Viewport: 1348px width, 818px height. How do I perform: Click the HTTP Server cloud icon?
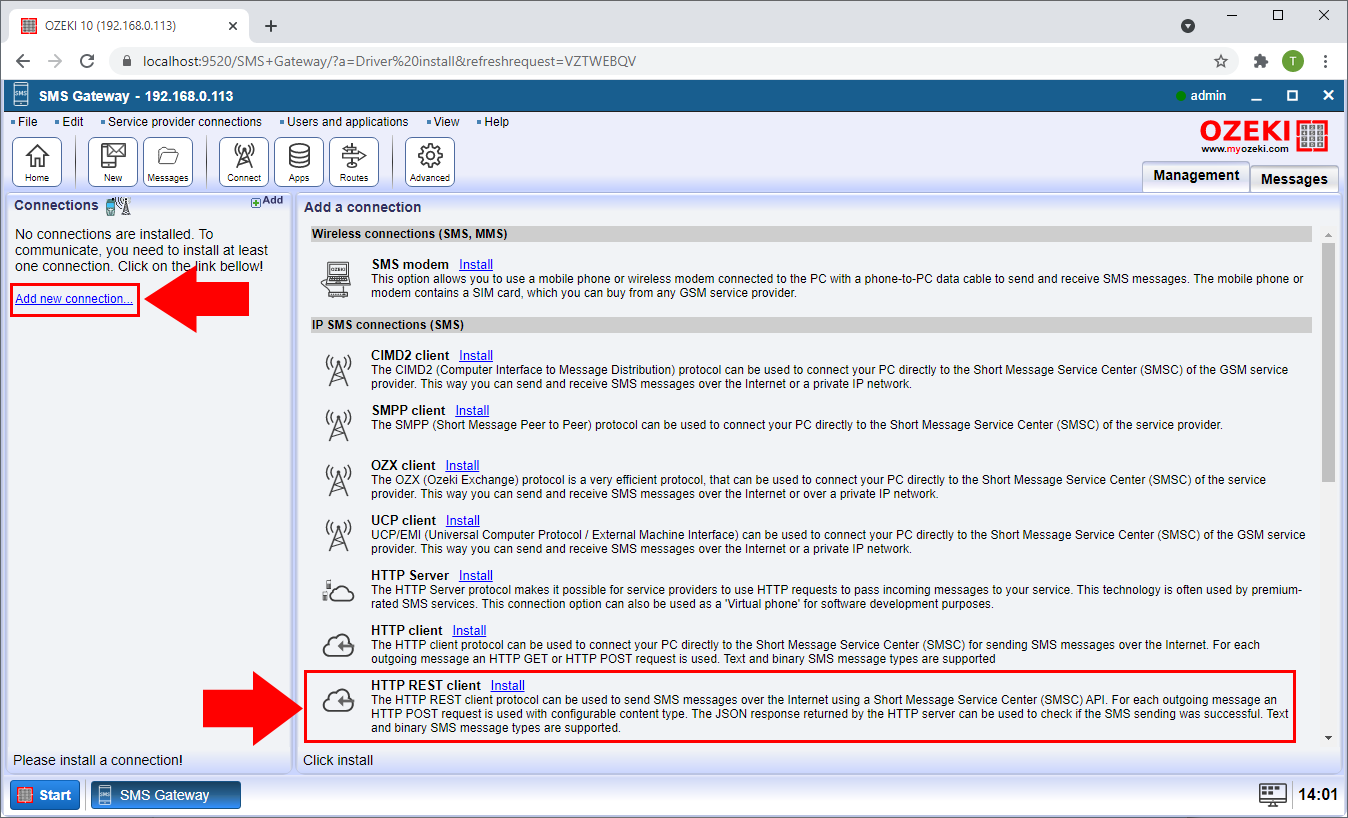point(338,591)
